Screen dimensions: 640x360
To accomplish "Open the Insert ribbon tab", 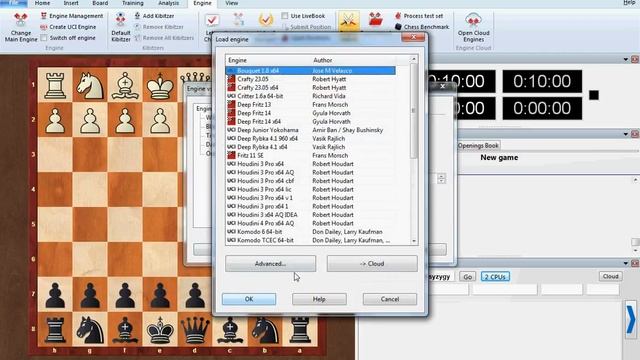I will coord(71,3).
